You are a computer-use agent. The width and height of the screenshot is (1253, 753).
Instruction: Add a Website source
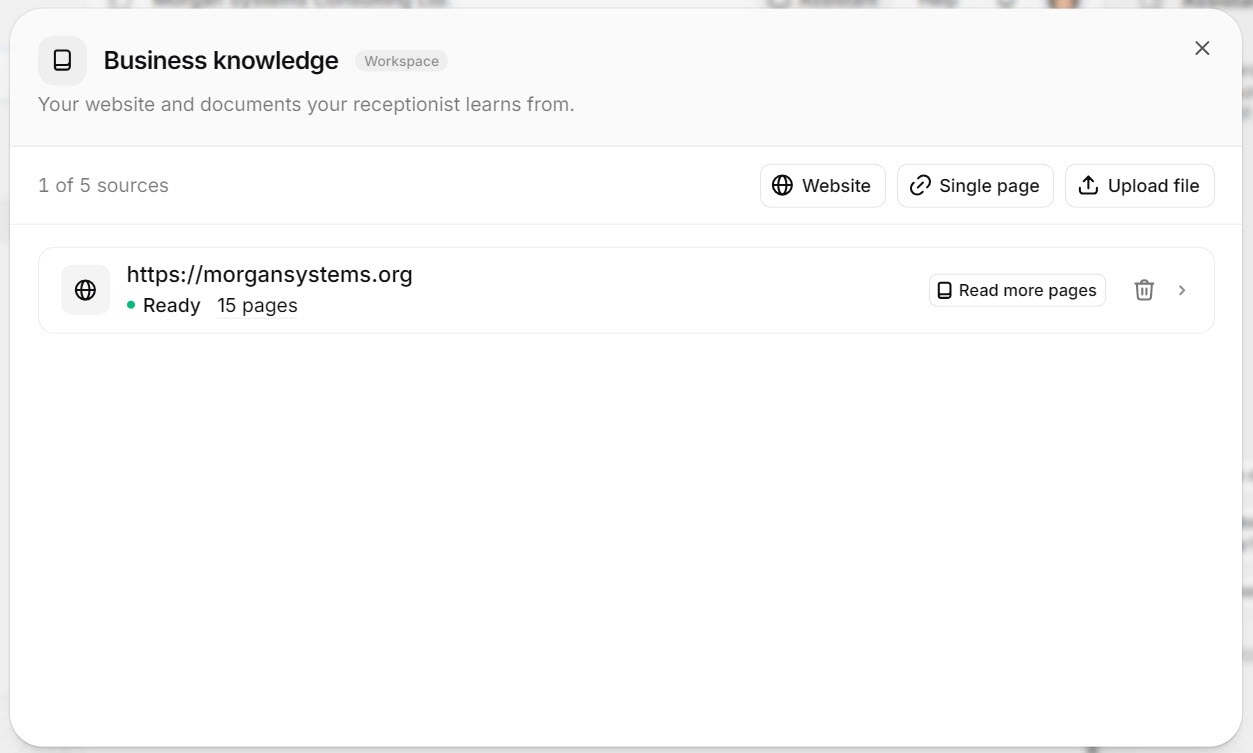click(x=822, y=186)
